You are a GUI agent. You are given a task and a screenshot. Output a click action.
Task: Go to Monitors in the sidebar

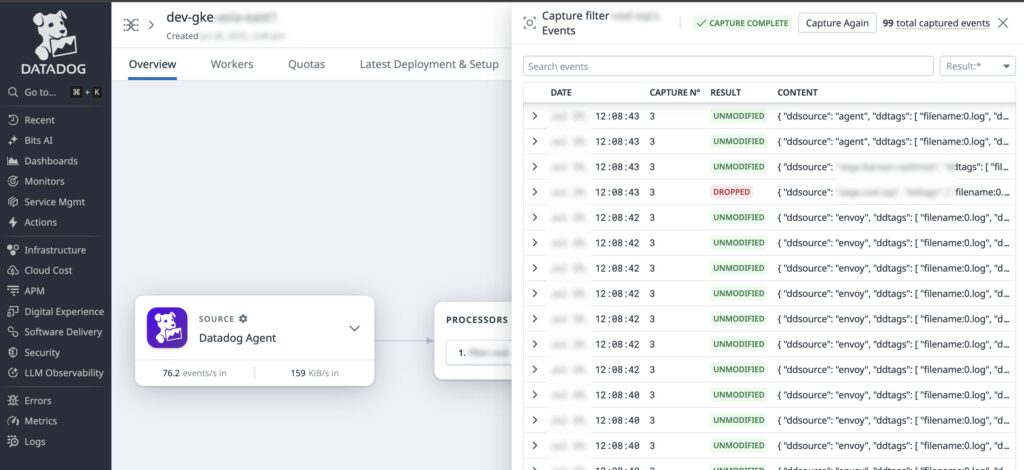click(x=44, y=181)
